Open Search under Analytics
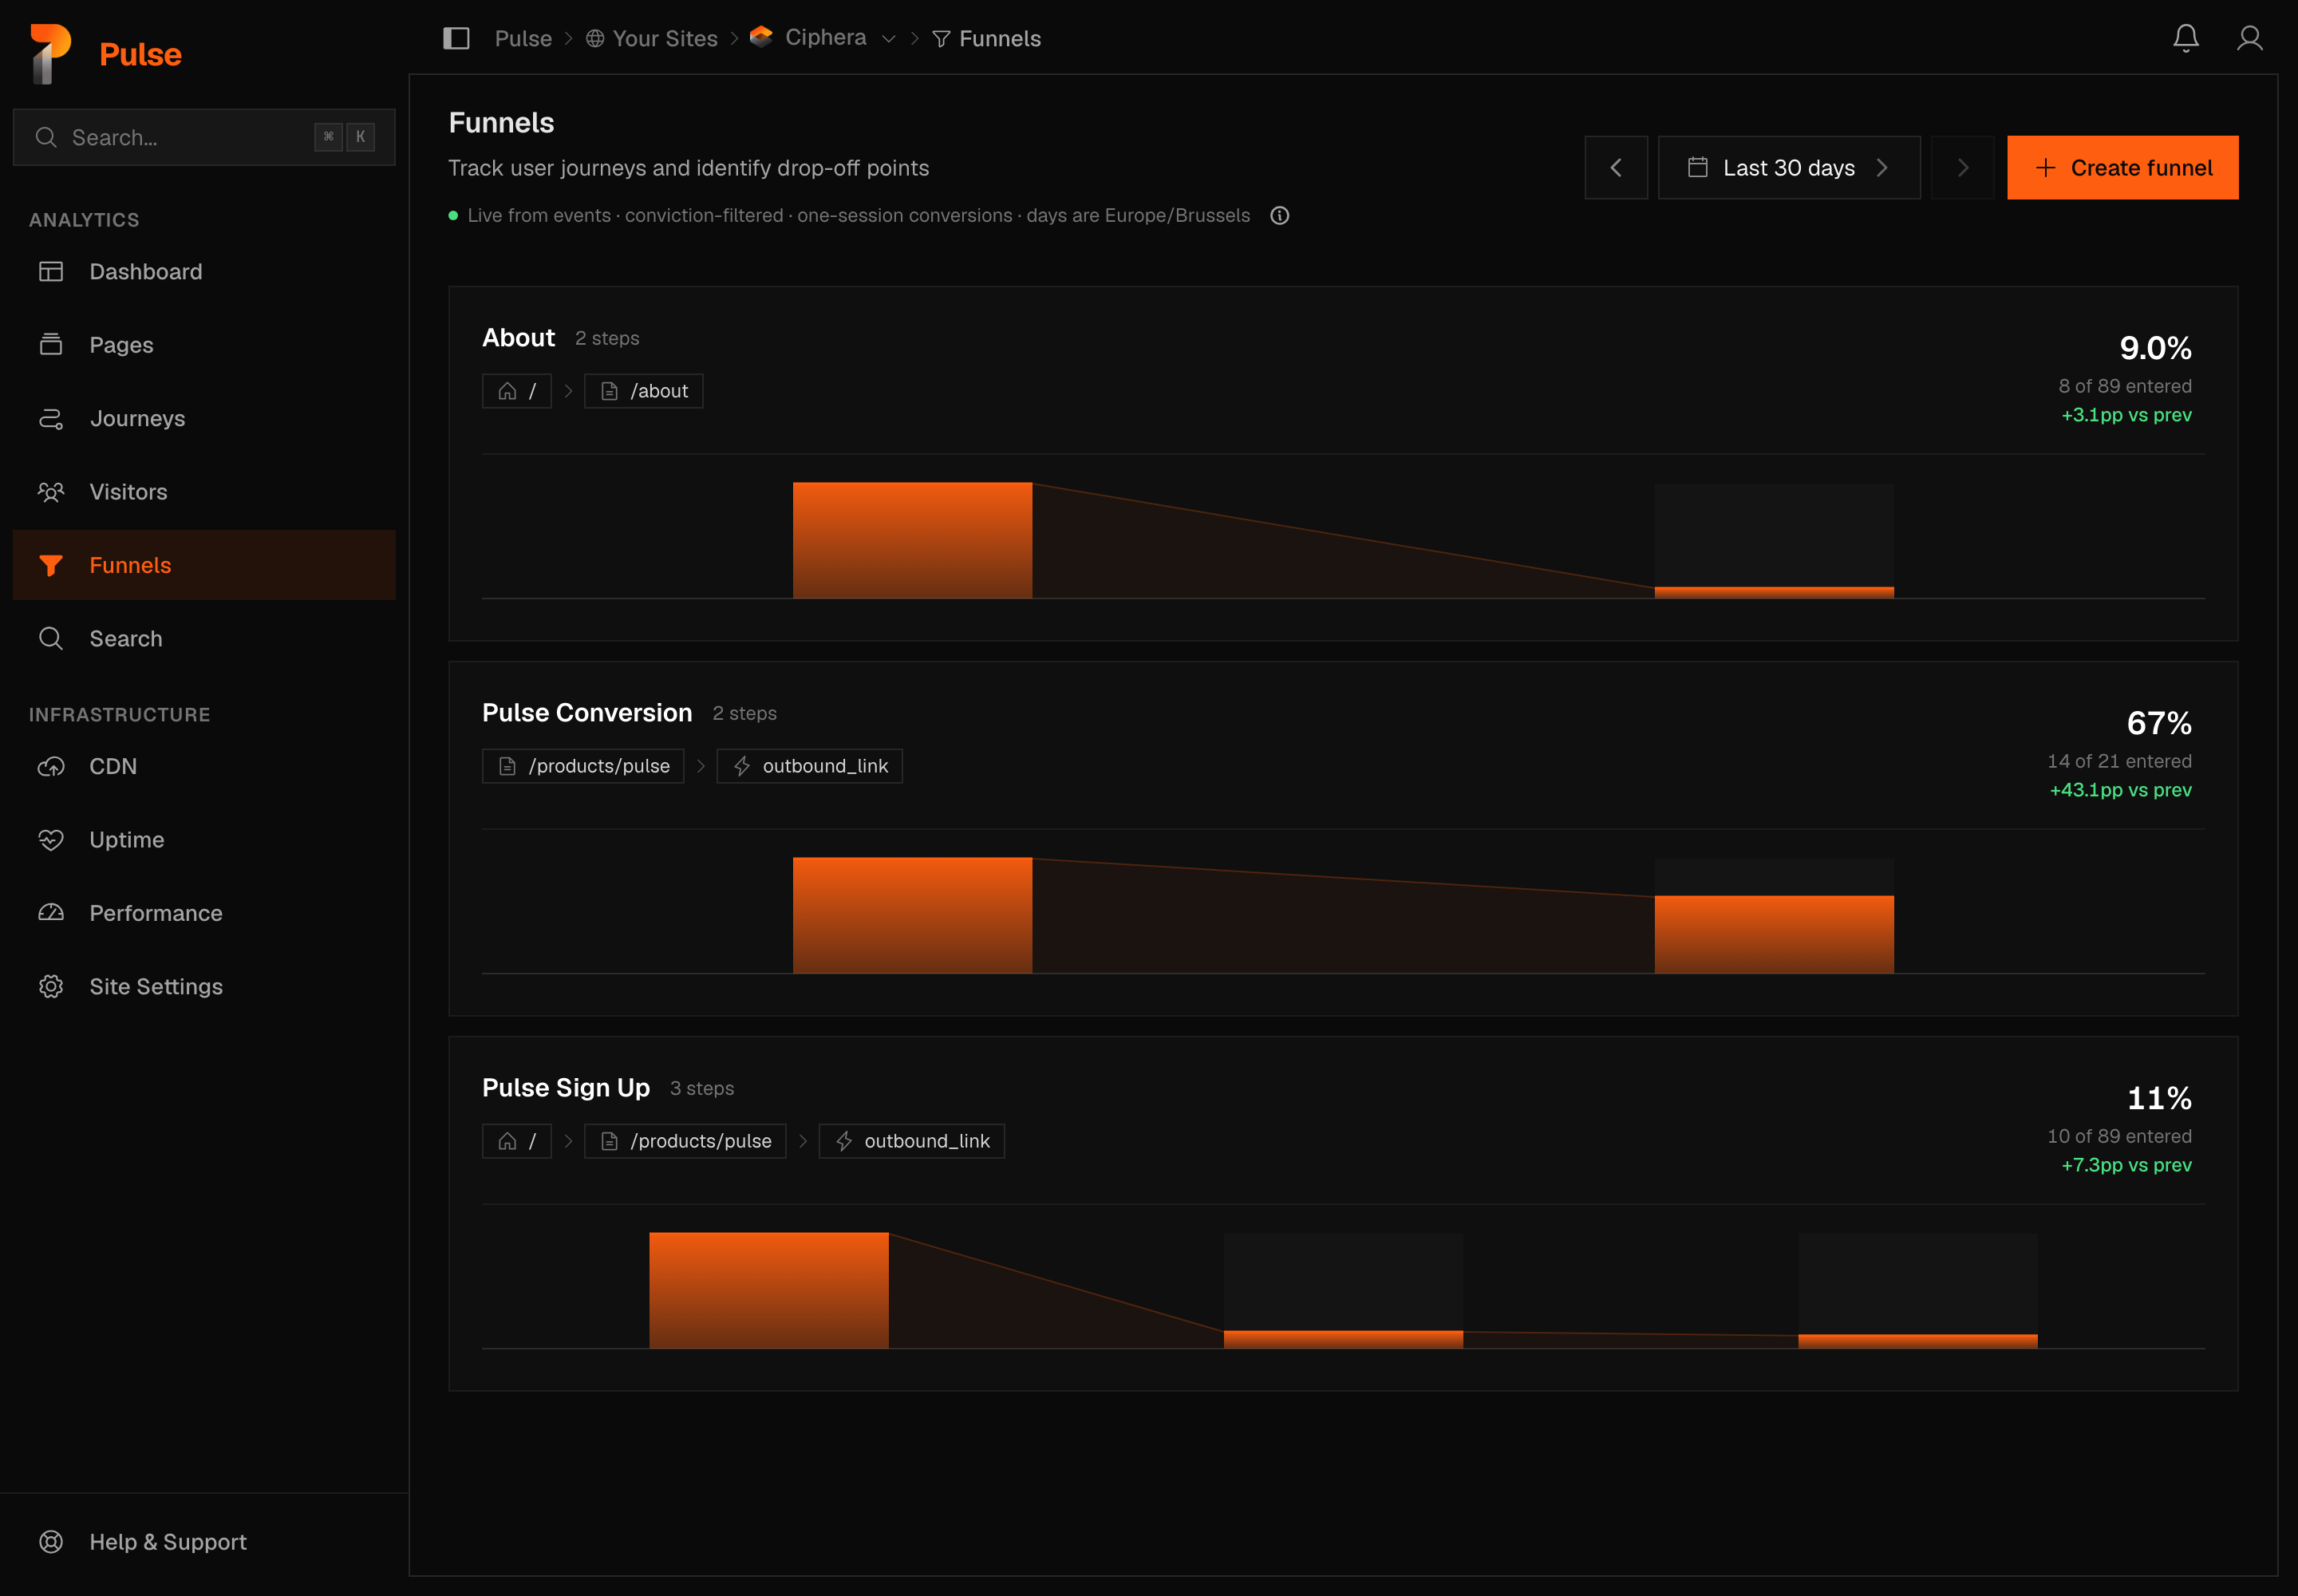 pyautogui.click(x=204, y=638)
